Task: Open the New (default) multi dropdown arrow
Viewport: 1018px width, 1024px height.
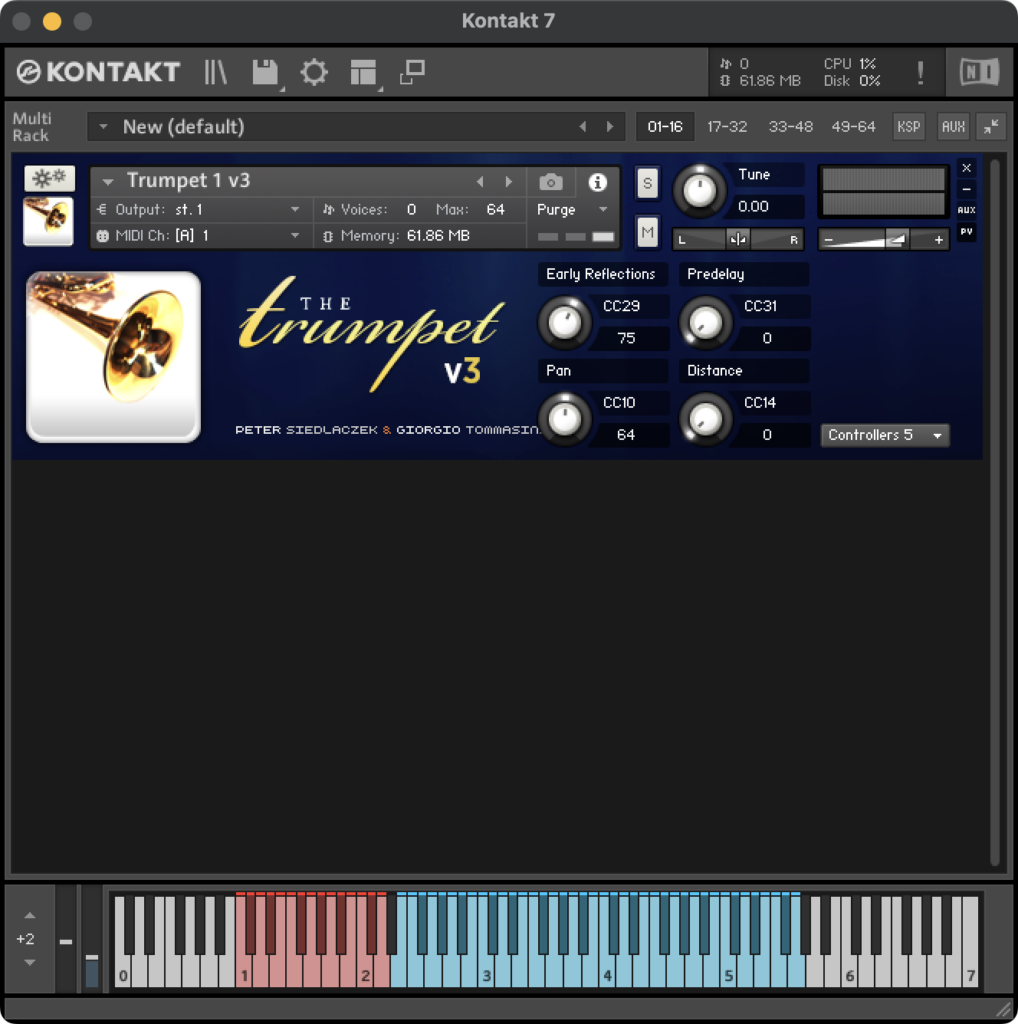Action: pos(103,126)
